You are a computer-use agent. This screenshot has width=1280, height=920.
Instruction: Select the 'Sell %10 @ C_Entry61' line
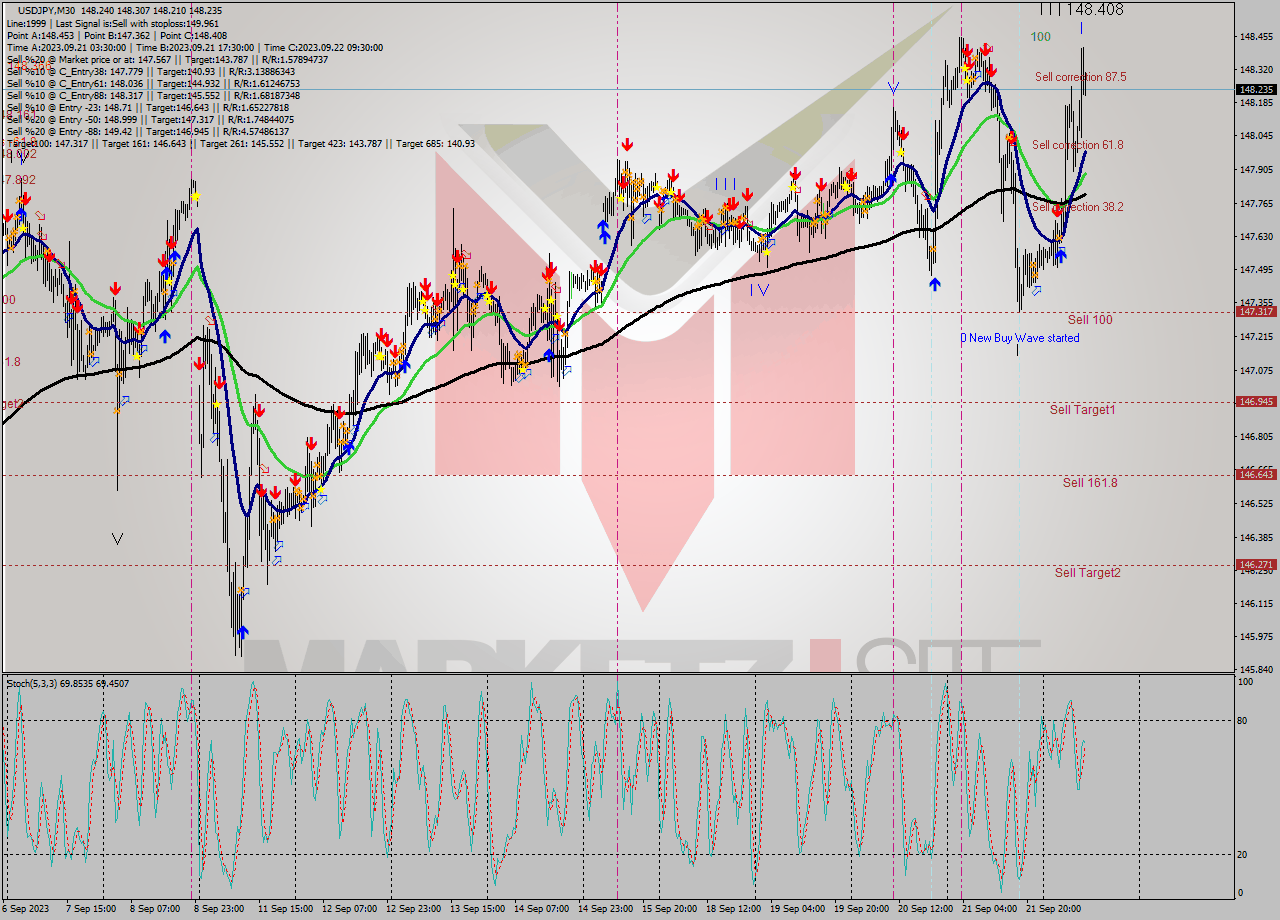[153, 83]
